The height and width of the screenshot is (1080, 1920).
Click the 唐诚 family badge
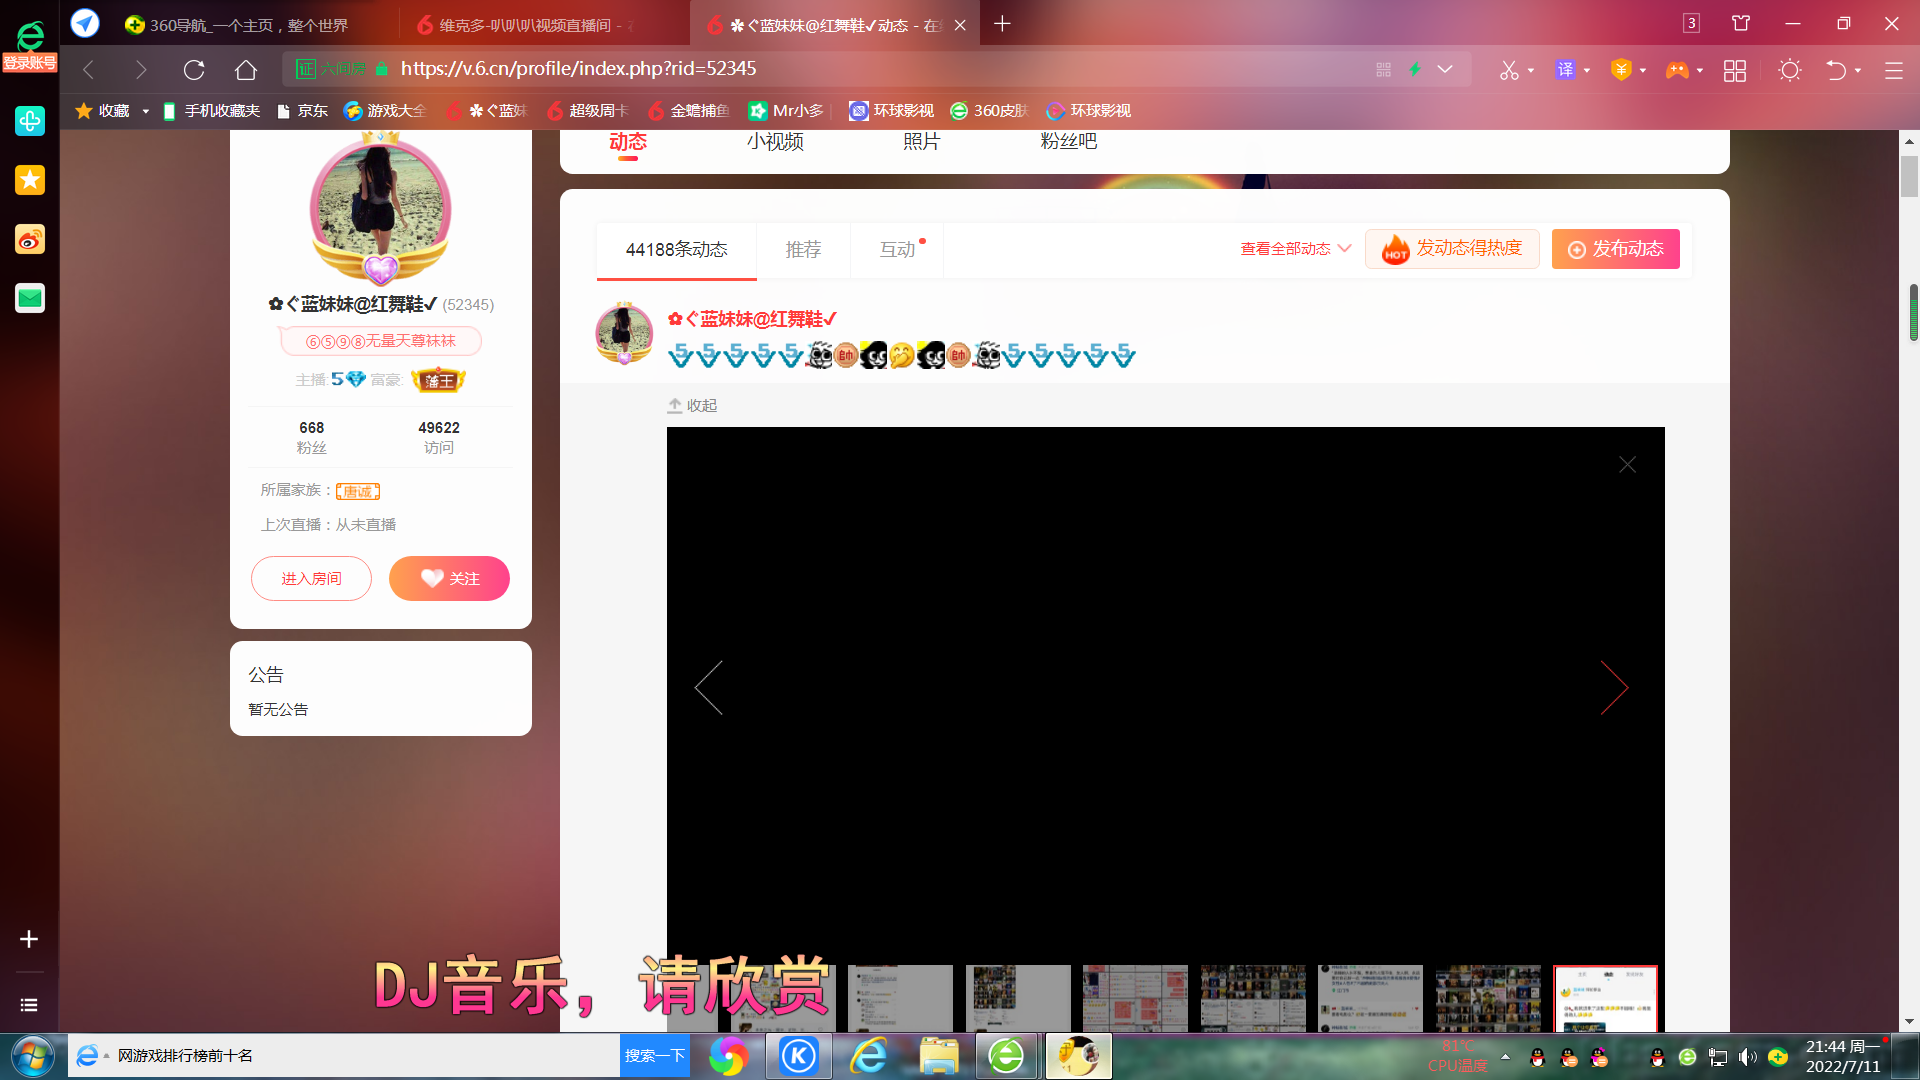point(358,491)
